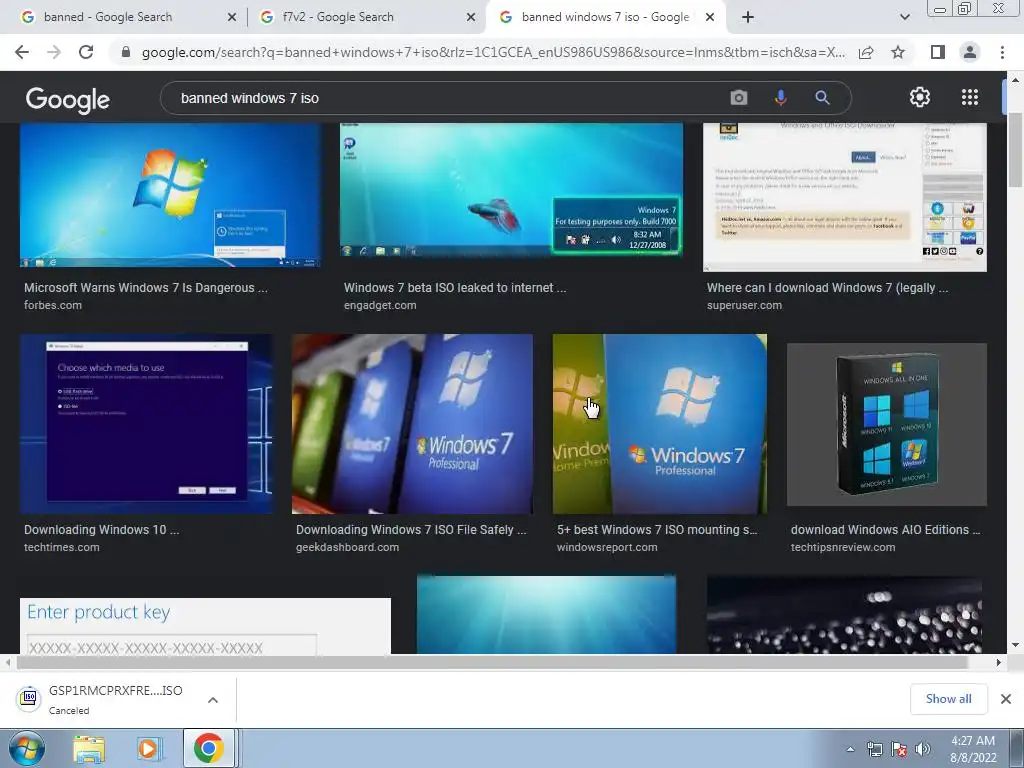This screenshot has height=768, width=1024.
Task: Search by image camera icon
Action: (739, 98)
